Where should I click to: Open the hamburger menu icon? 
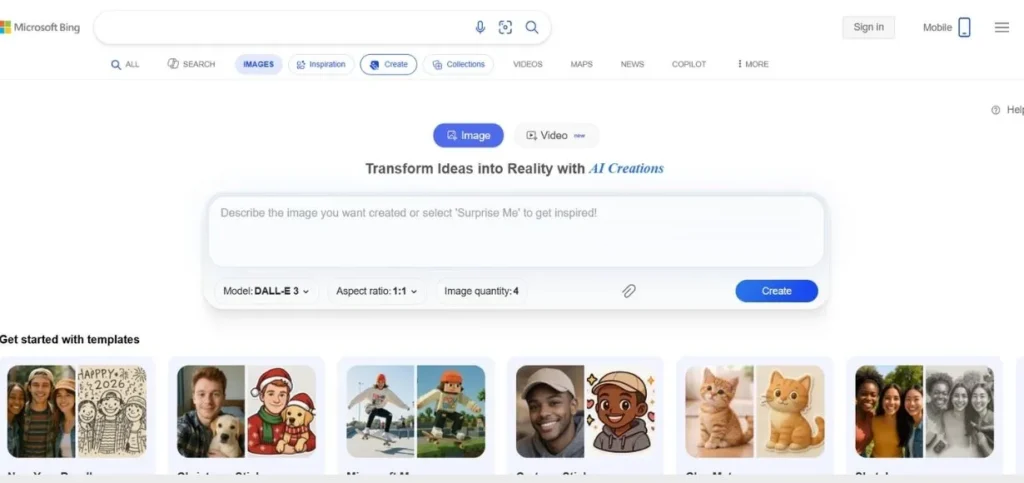point(1002,27)
